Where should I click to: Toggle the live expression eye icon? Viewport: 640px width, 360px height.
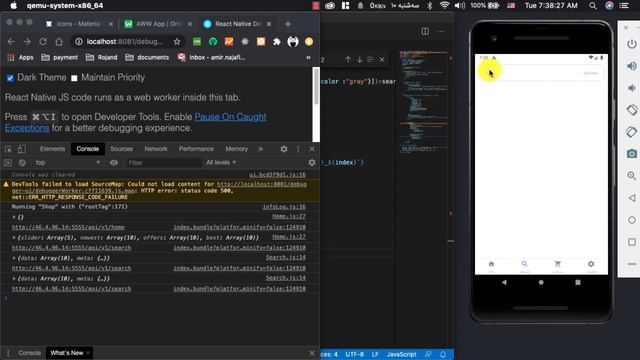[x=114, y=163]
